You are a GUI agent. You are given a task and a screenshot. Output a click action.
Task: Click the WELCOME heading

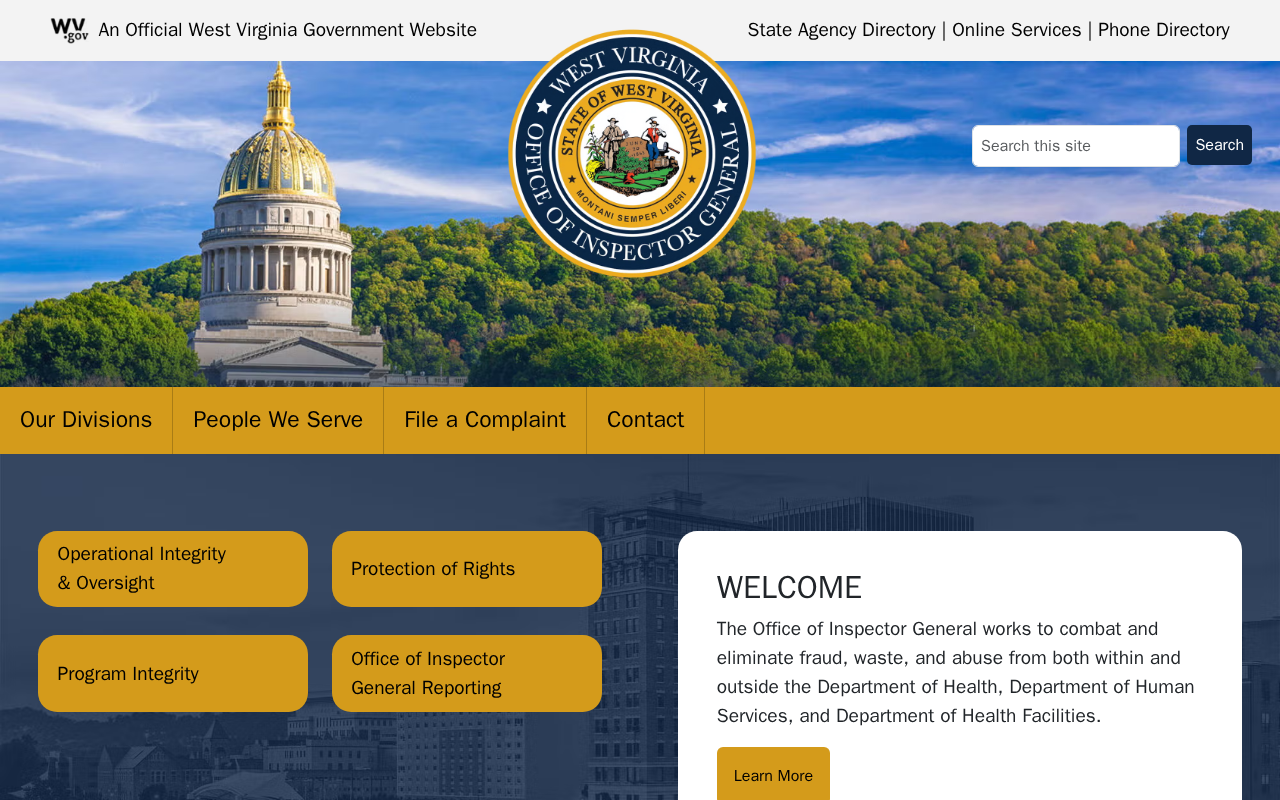[x=789, y=588]
